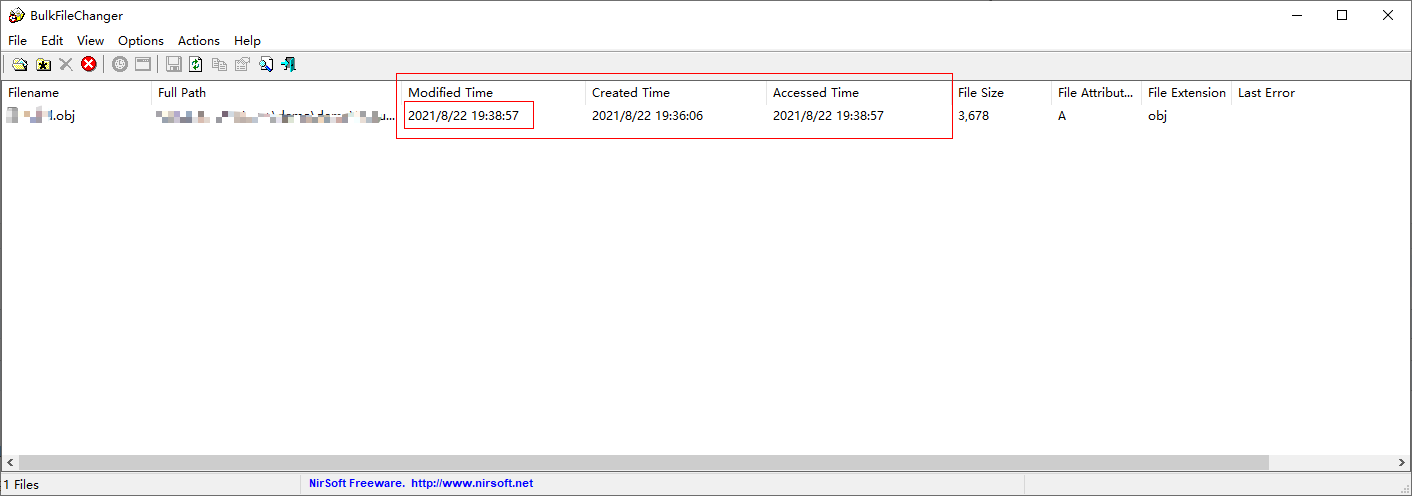Click the Add By Wildcard folder icon
The width and height of the screenshot is (1412, 496).
point(43,64)
